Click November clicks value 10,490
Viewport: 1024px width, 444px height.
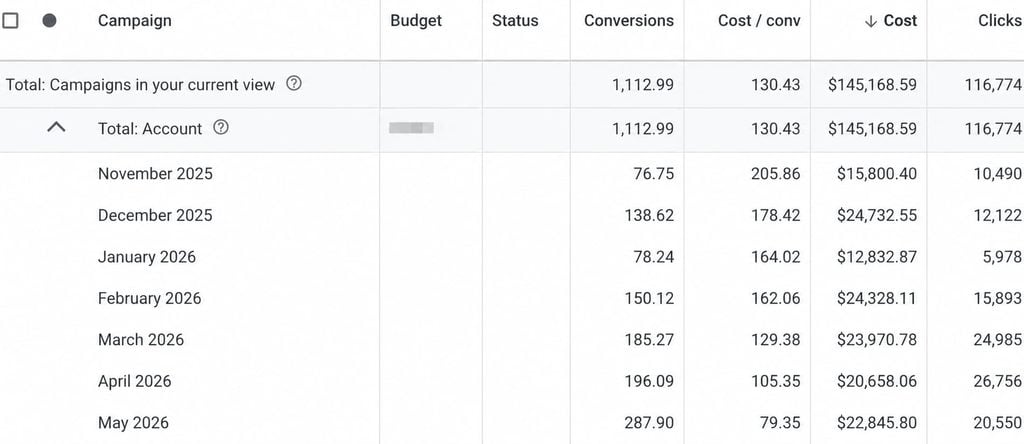(x=997, y=174)
